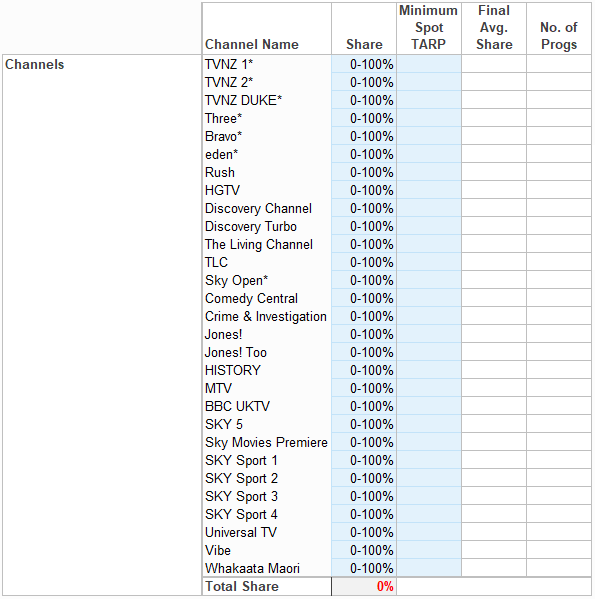The height and width of the screenshot is (599, 595).
Task: Edit Minimum Spot TARP for MTV
Action: 429,388
